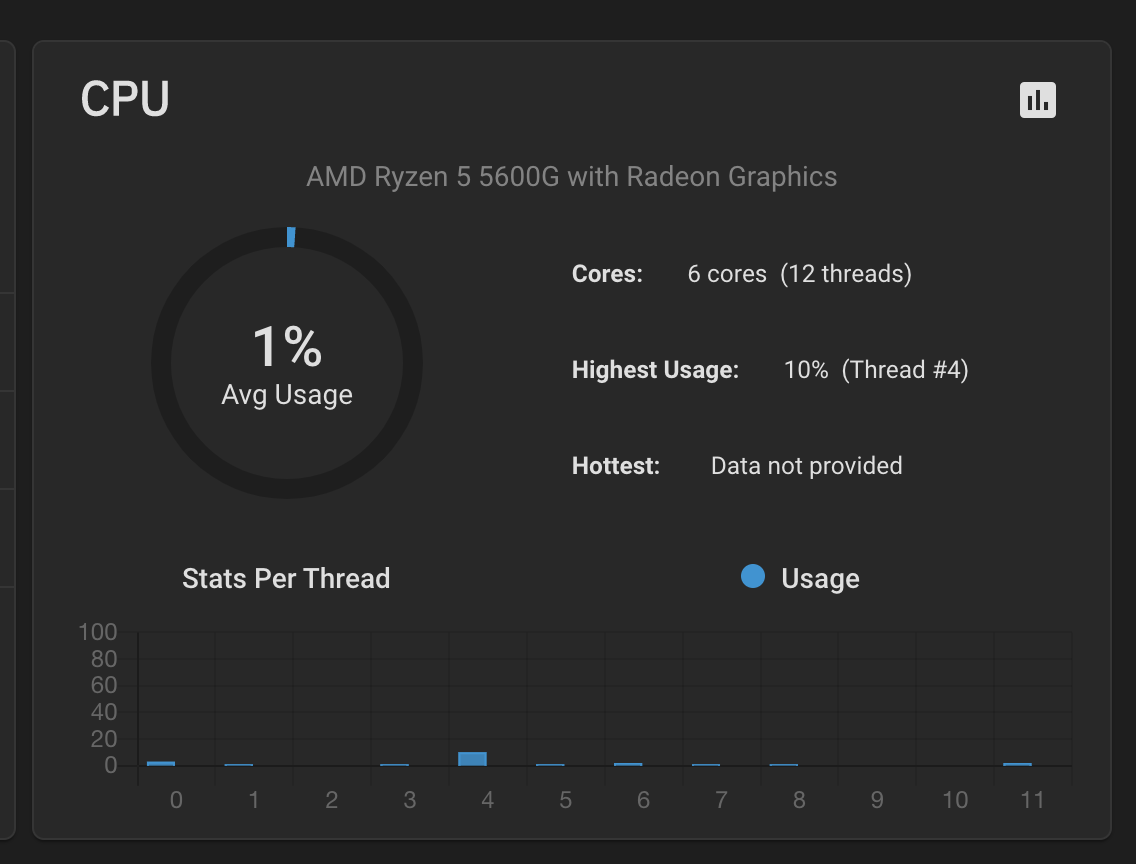Click the Highest Usage label
Screen dimensions: 1136x864
click(655, 370)
